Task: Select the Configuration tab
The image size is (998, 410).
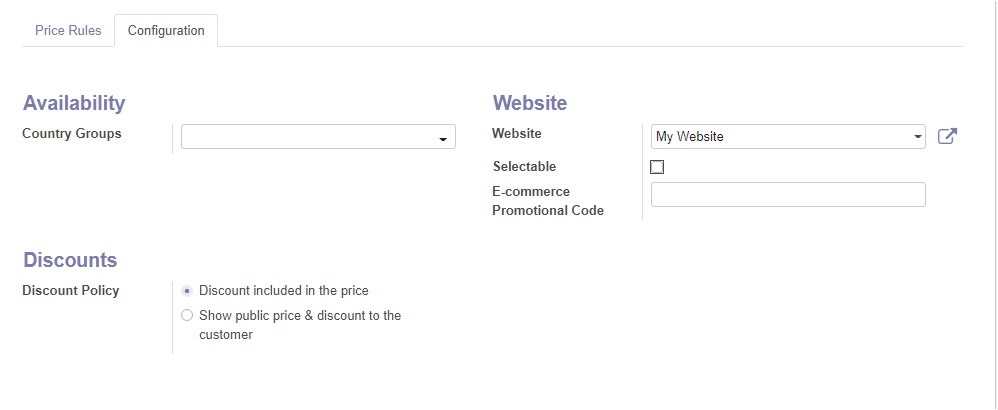Action: click(166, 31)
